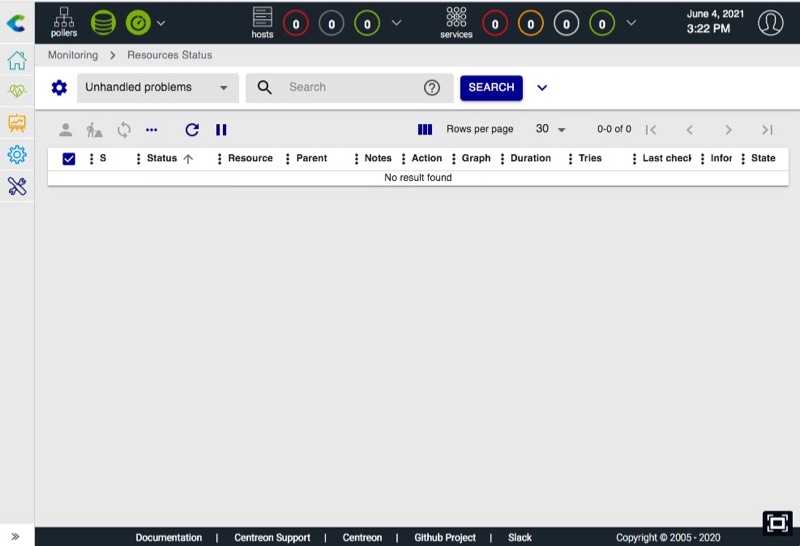Open the user profile avatar icon
Viewport: 800px width, 546px height.
tap(770, 22)
